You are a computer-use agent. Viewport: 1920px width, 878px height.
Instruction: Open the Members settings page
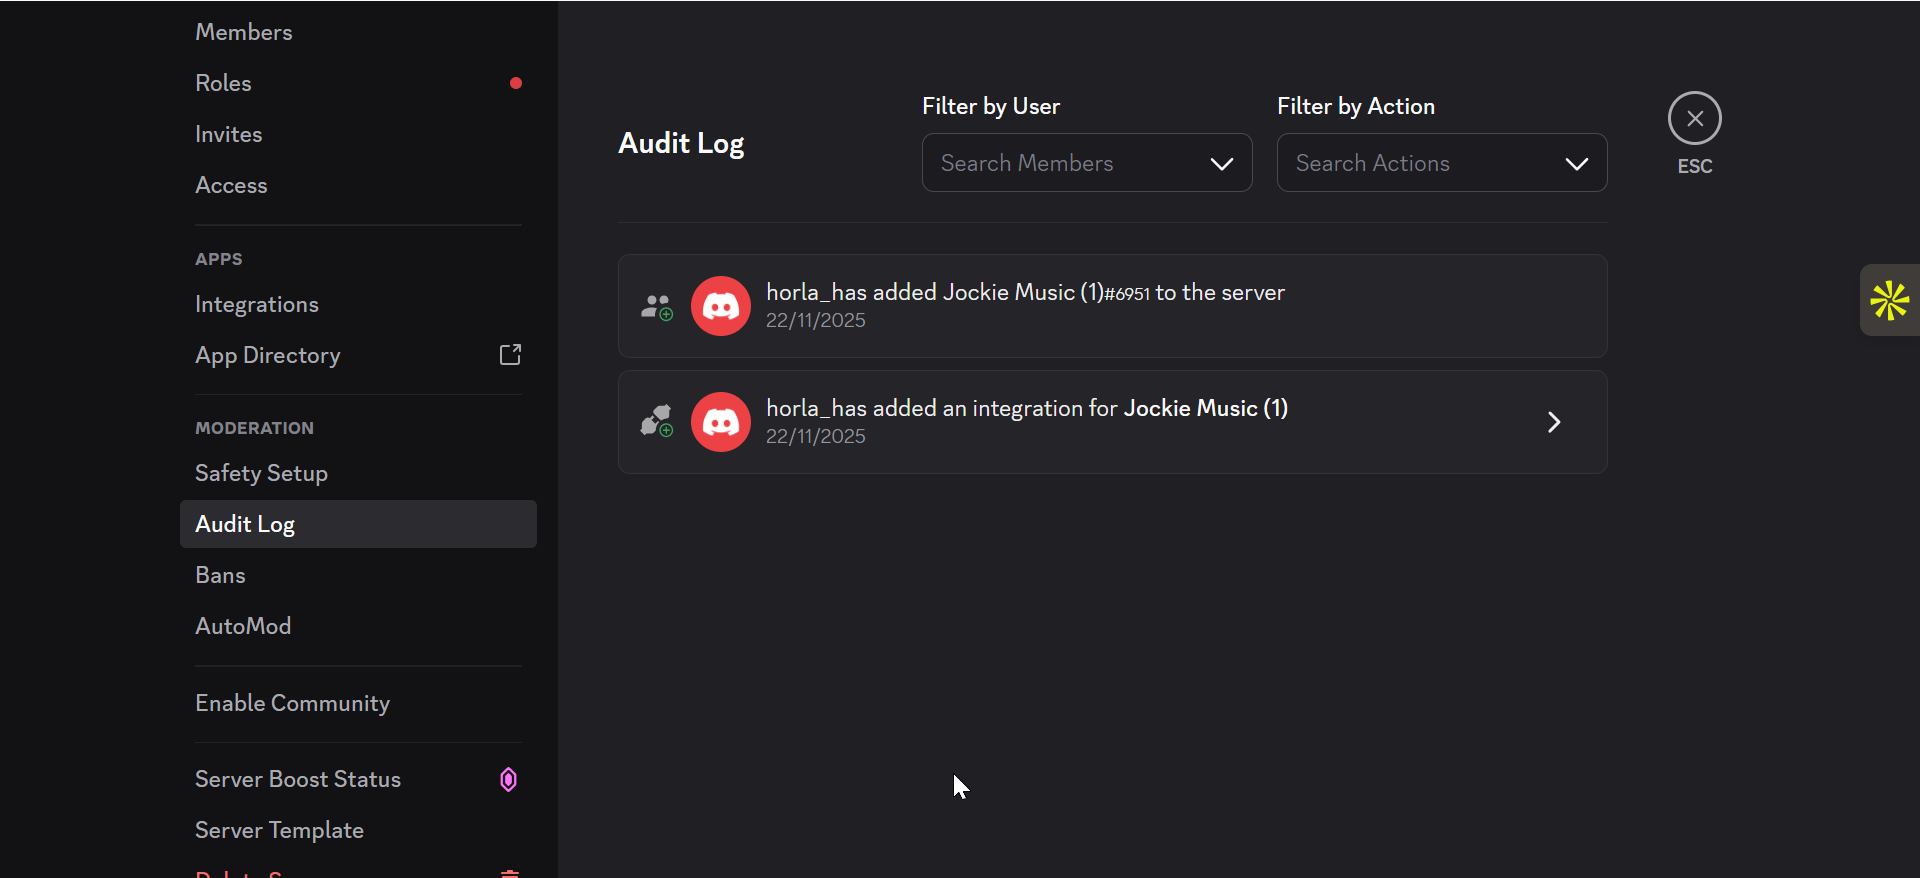(x=244, y=32)
